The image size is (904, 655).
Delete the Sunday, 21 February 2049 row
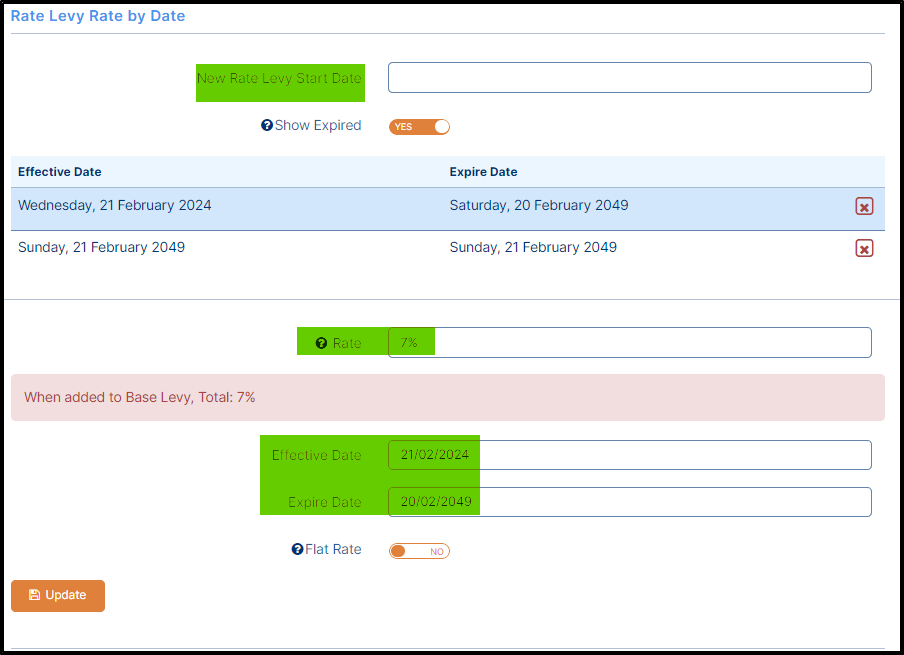864,248
